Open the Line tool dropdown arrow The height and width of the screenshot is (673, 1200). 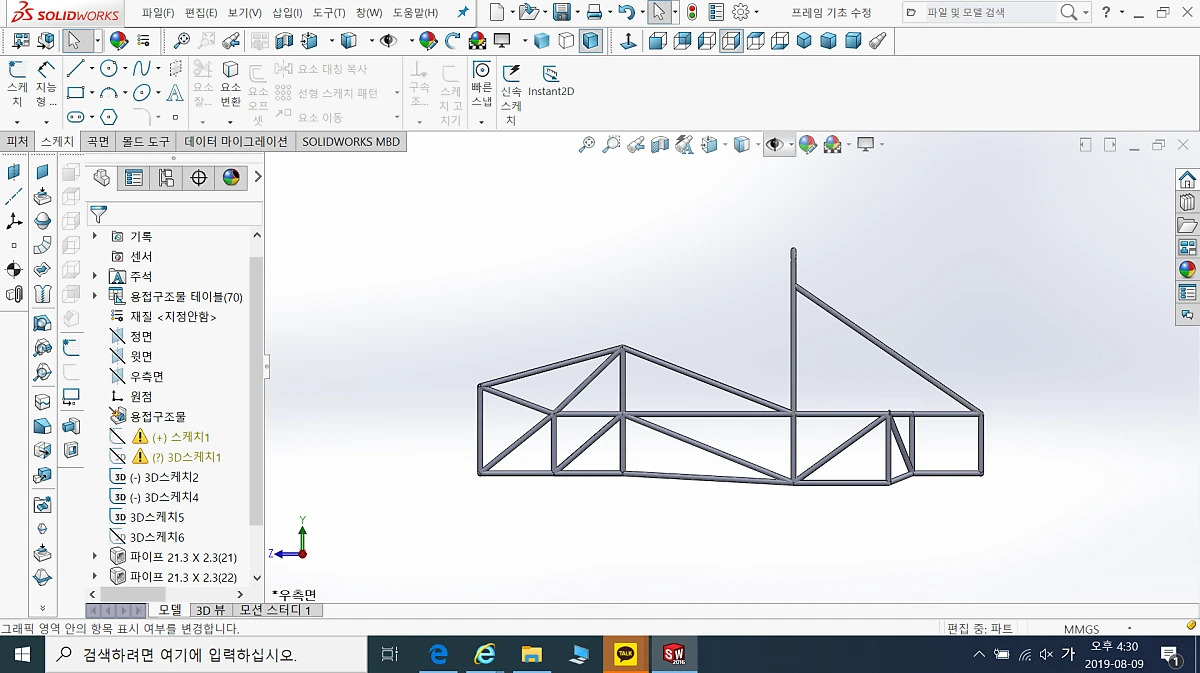91,69
